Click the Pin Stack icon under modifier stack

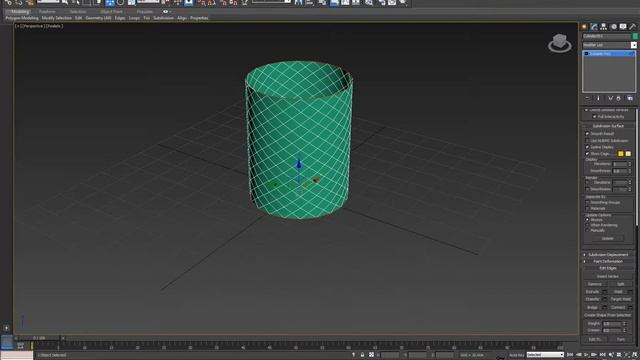click(x=587, y=98)
